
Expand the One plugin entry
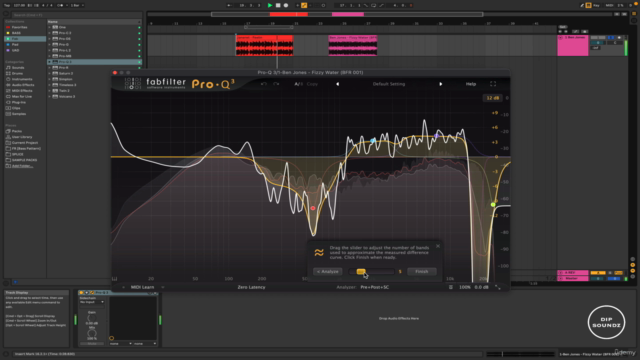pos(49,27)
